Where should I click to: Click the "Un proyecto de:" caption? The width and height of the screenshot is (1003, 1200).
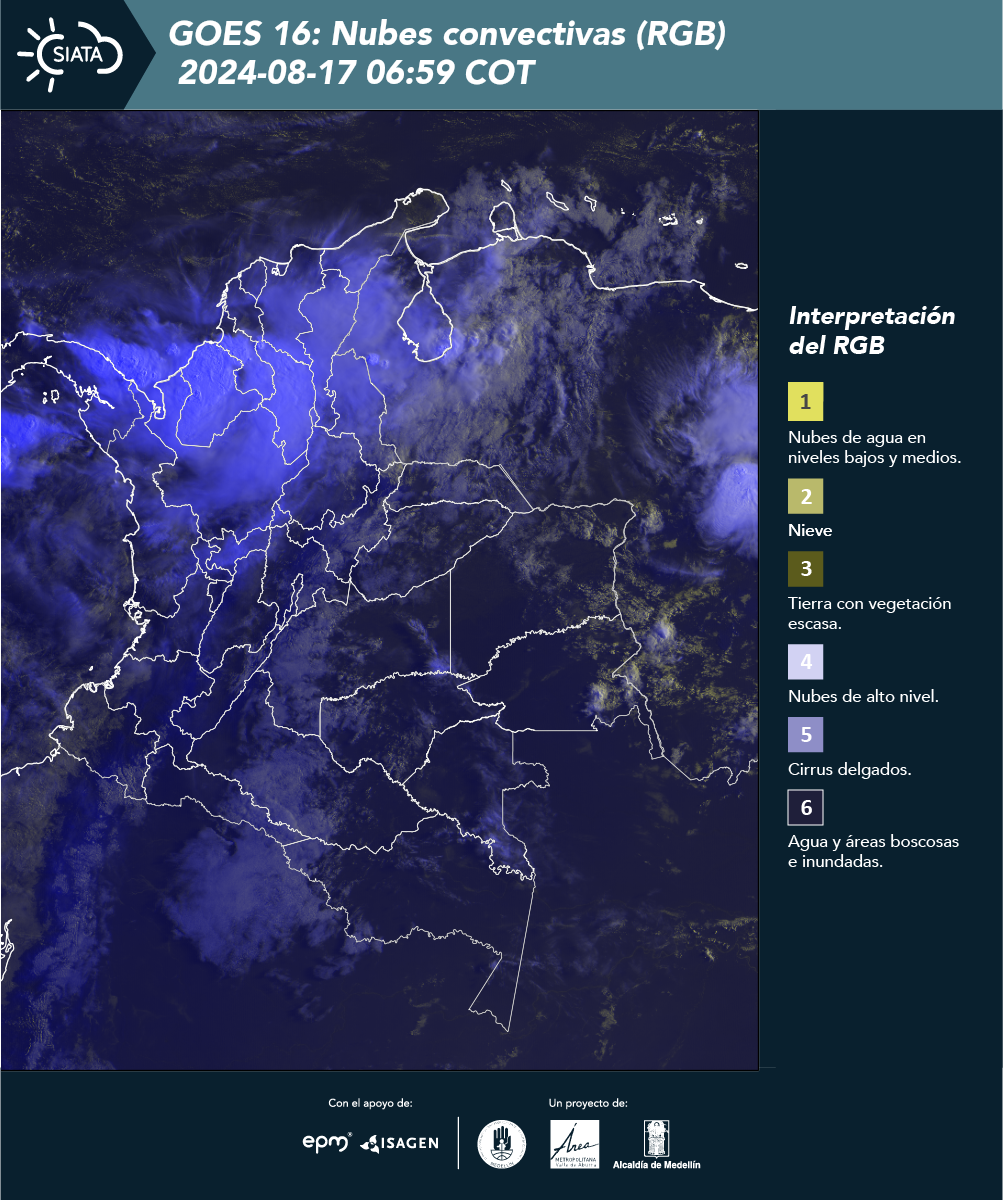pyautogui.click(x=588, y=1103)
